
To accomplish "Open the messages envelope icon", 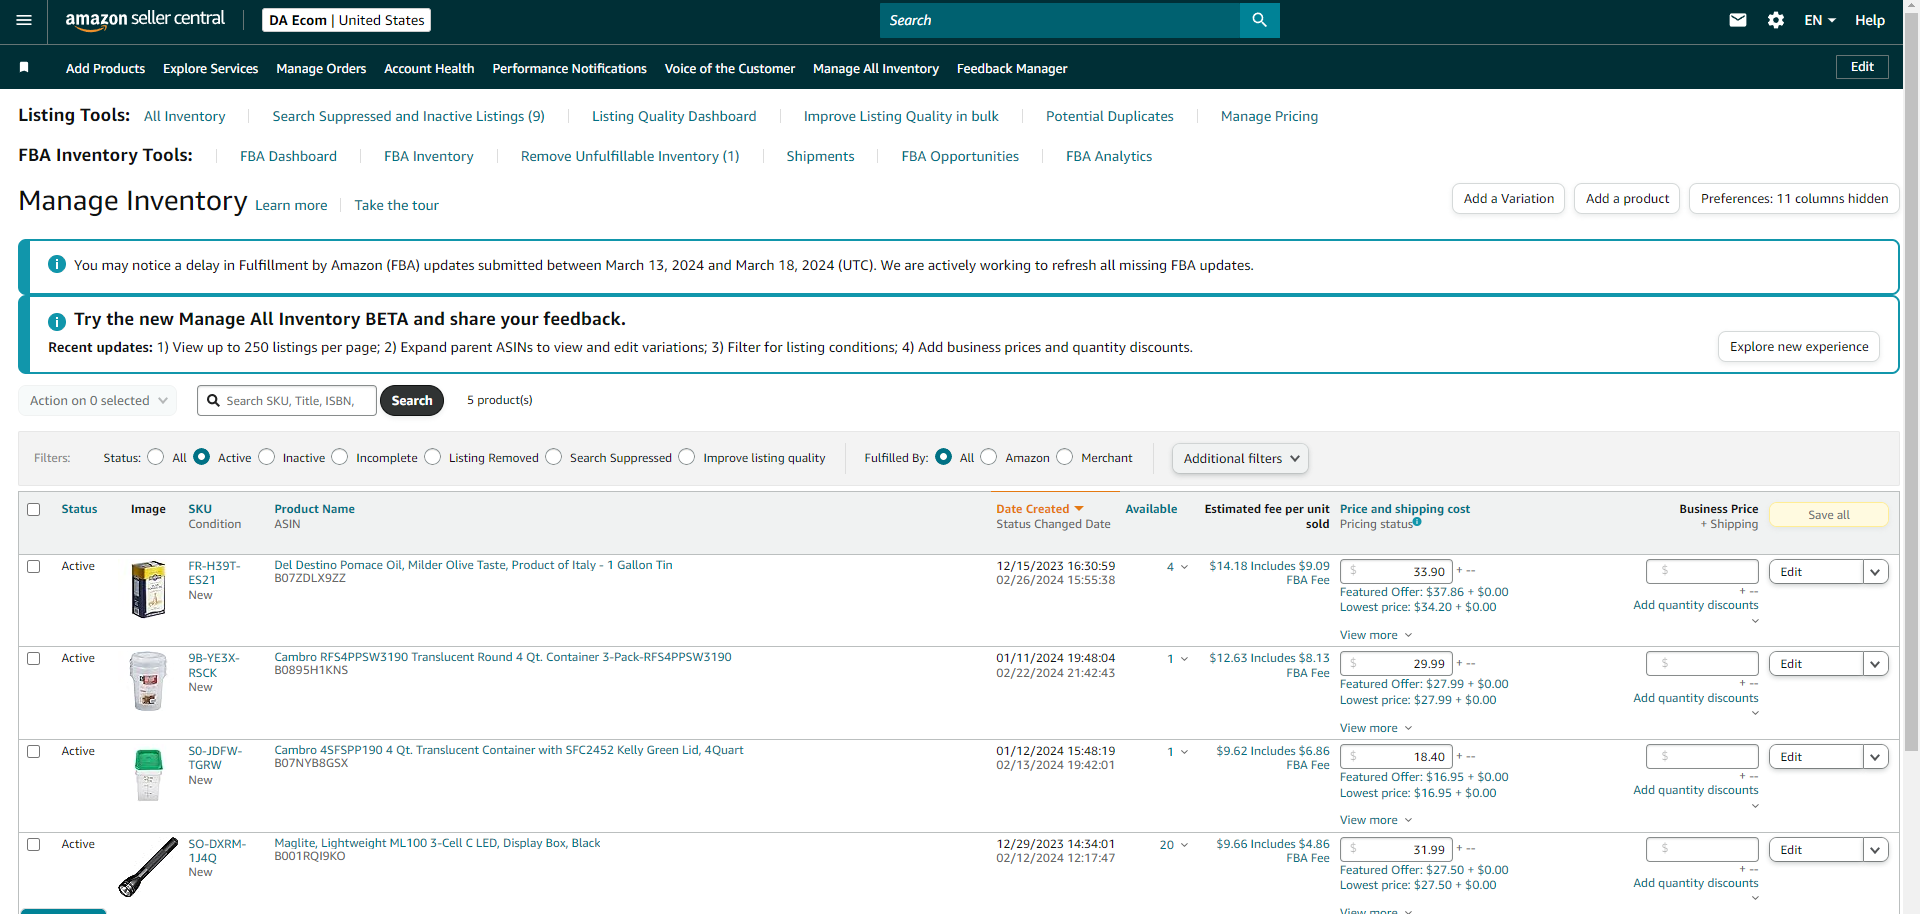I will [x=1738, y=20].
